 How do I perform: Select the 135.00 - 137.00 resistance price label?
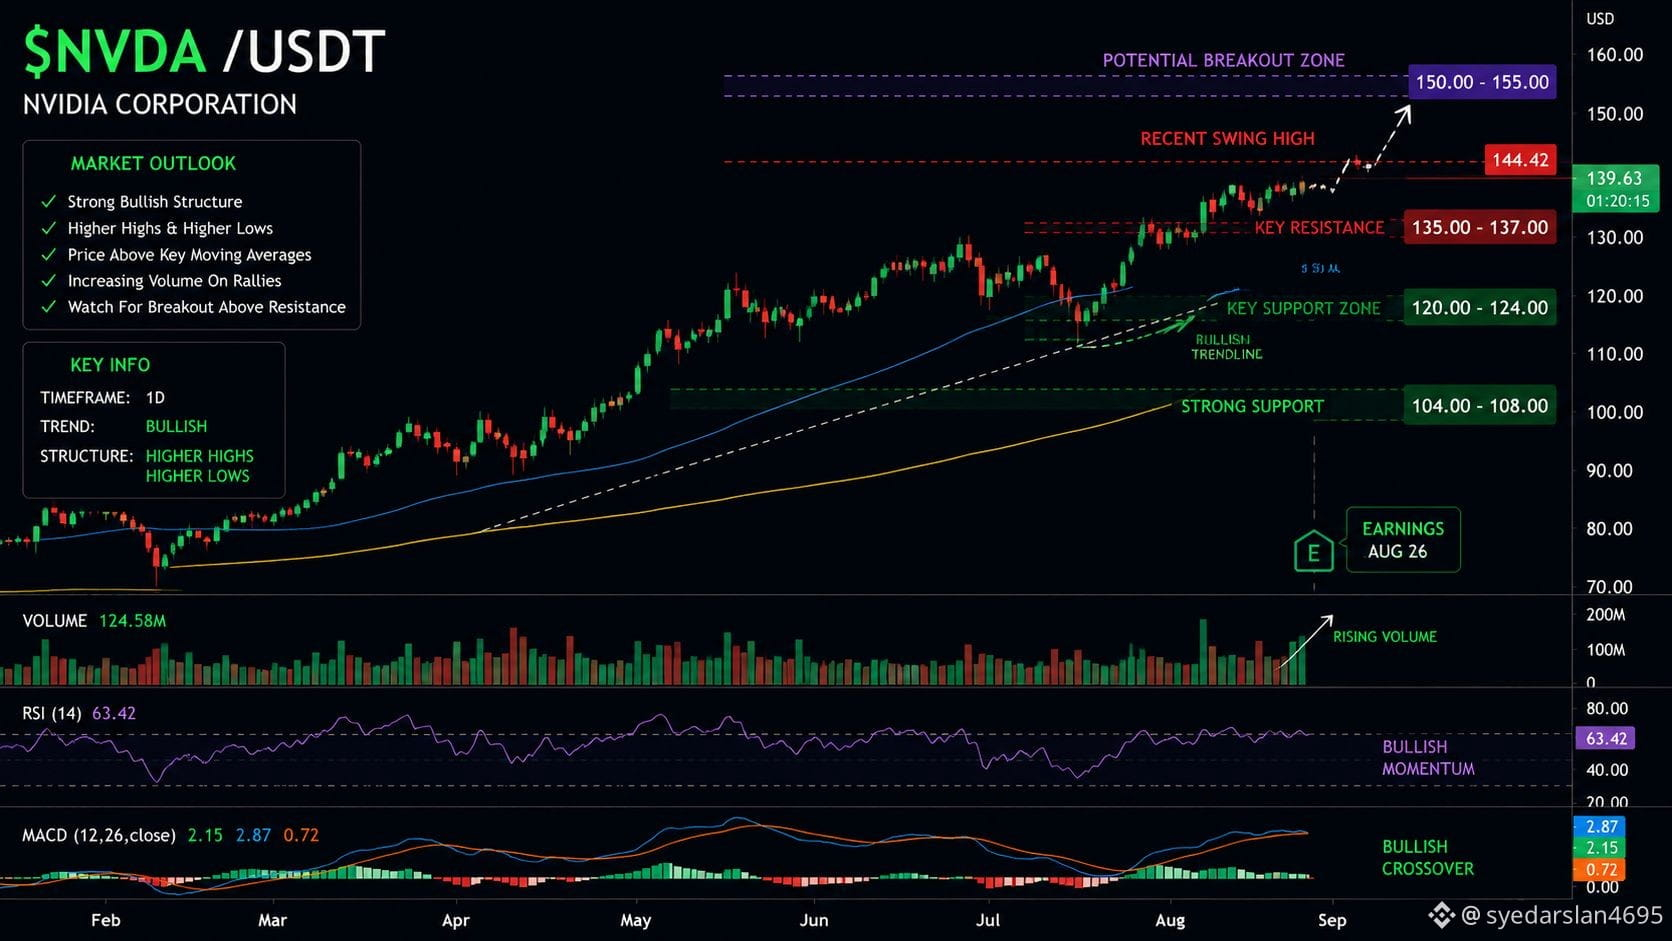point(1480,227)
